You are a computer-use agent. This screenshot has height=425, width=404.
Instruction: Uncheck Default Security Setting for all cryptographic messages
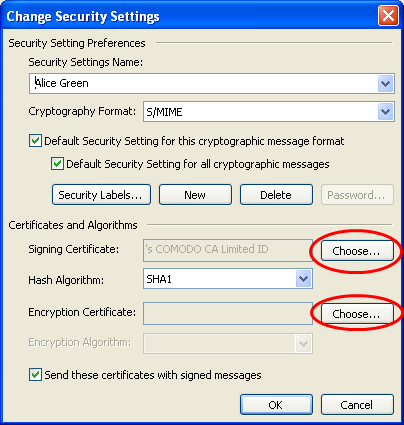point(57,164)
